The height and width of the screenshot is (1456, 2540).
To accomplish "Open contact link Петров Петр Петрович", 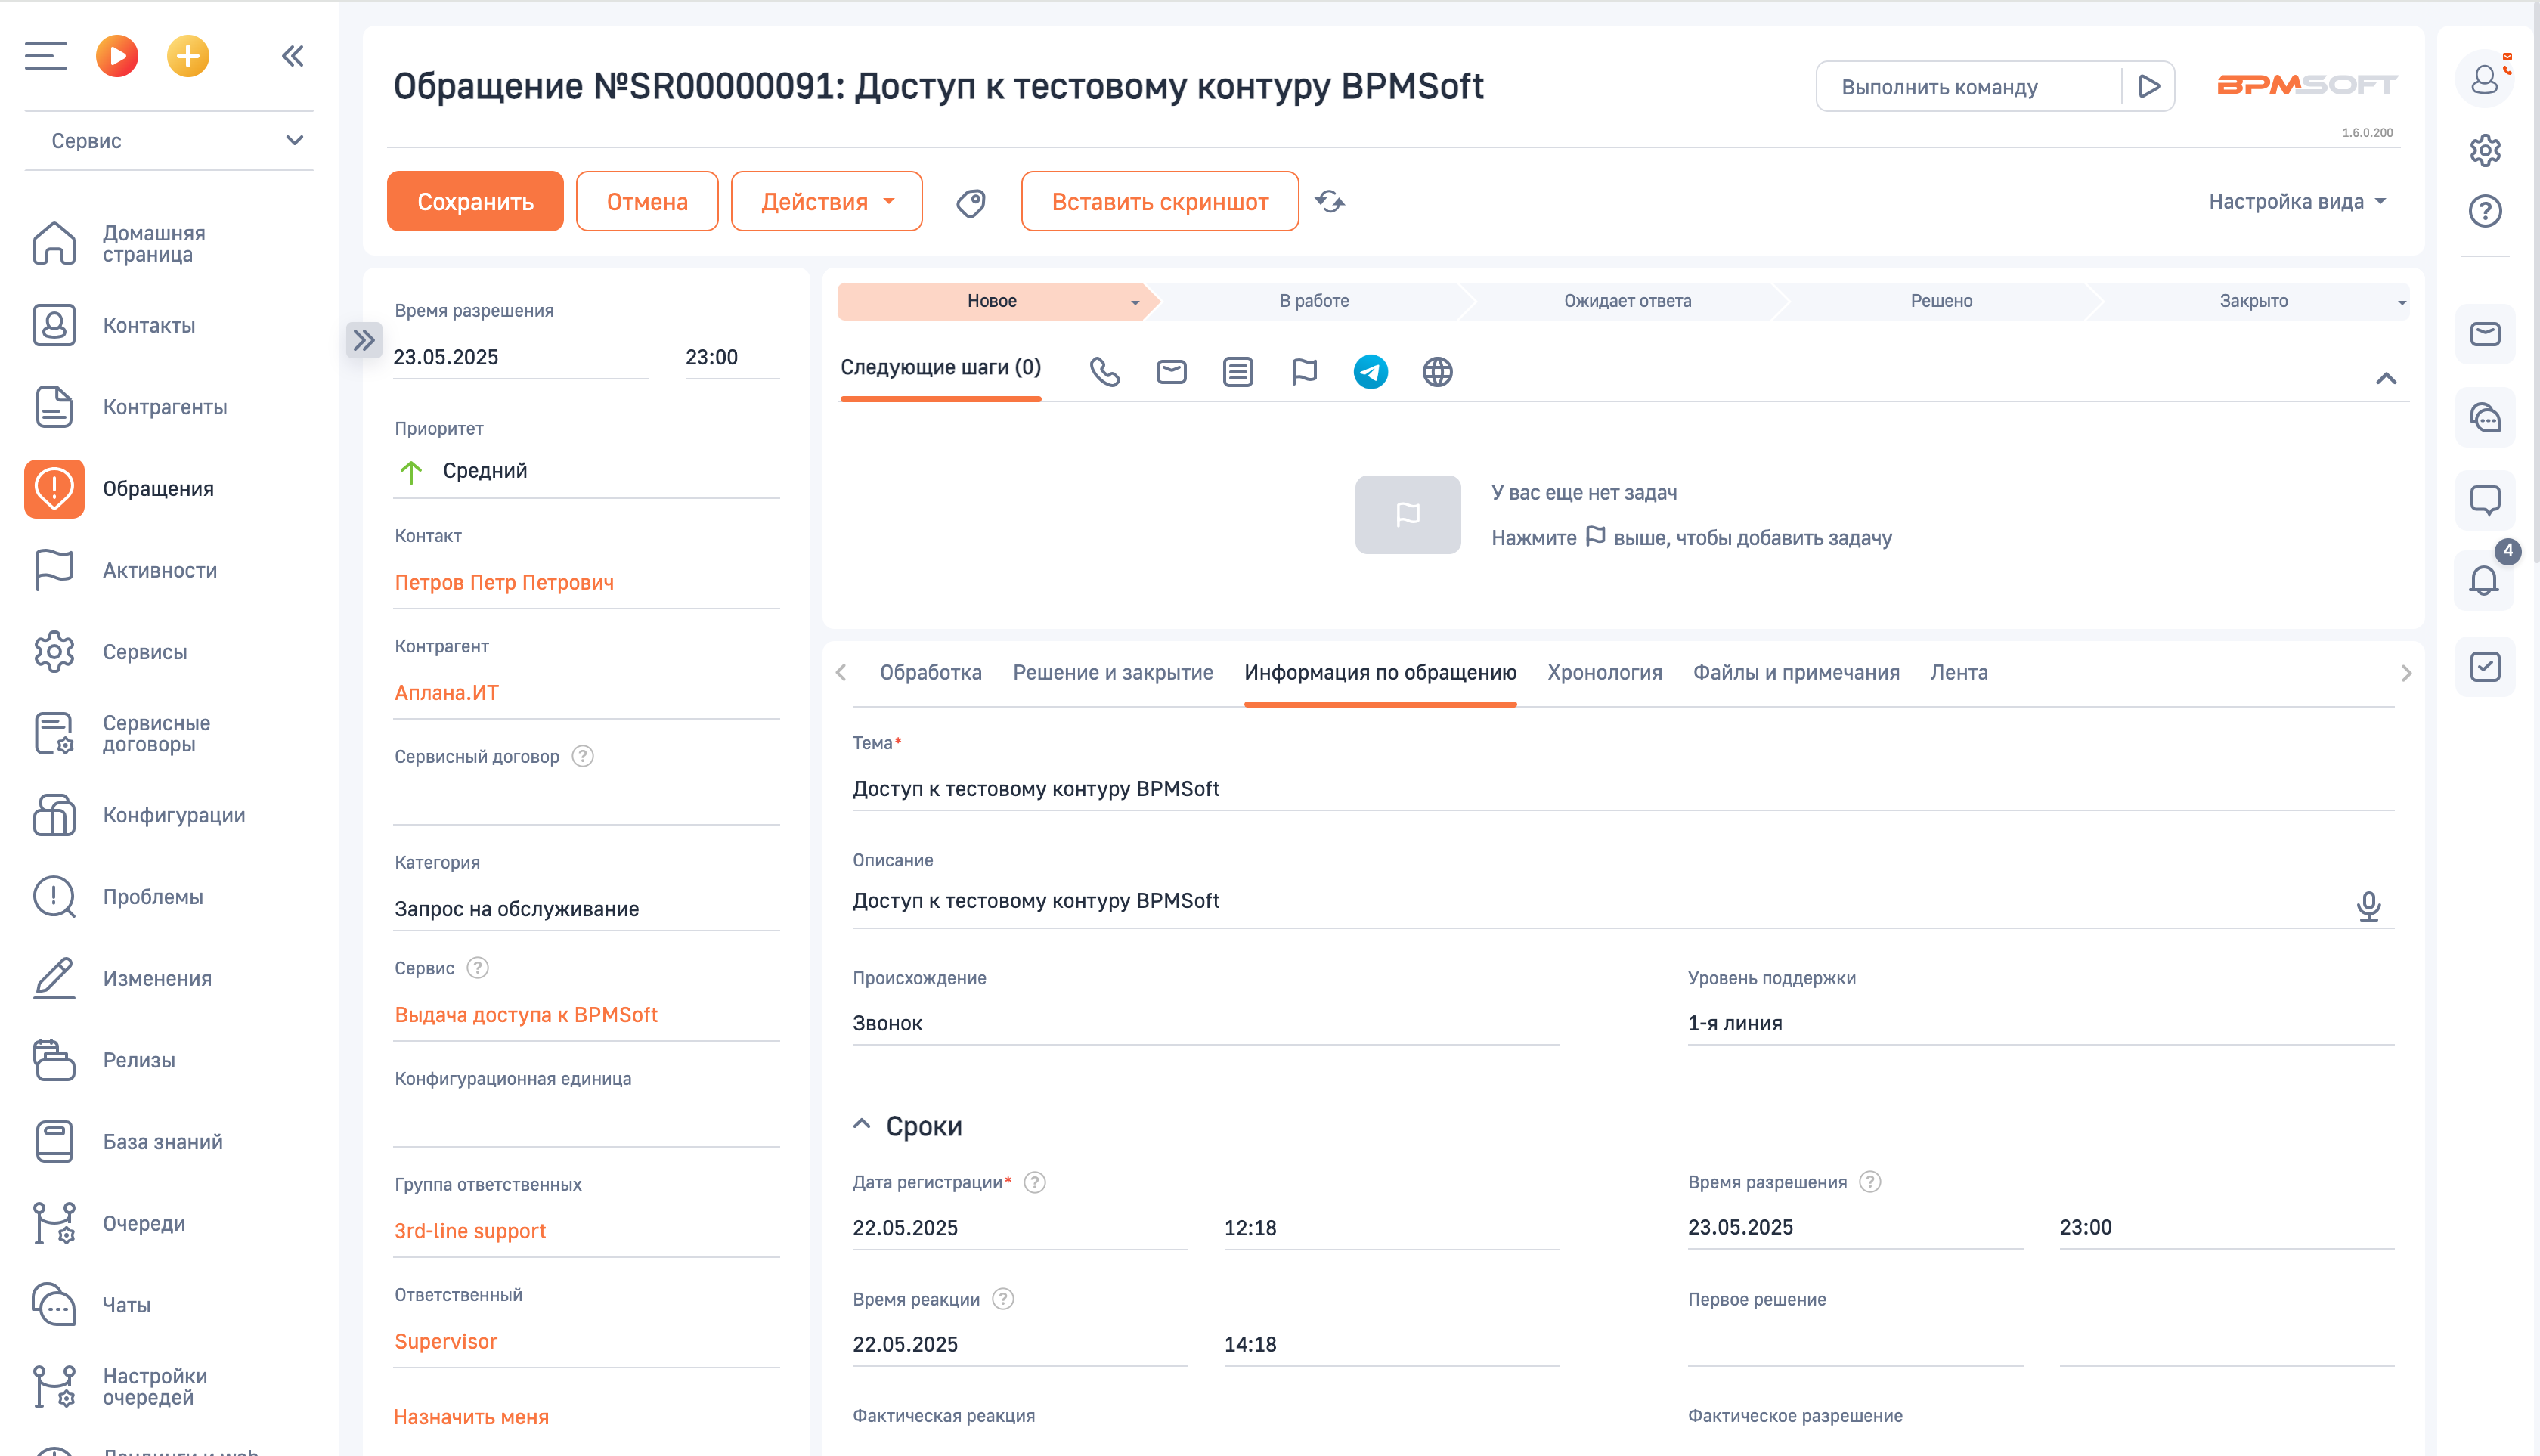I will coord(504,583).
